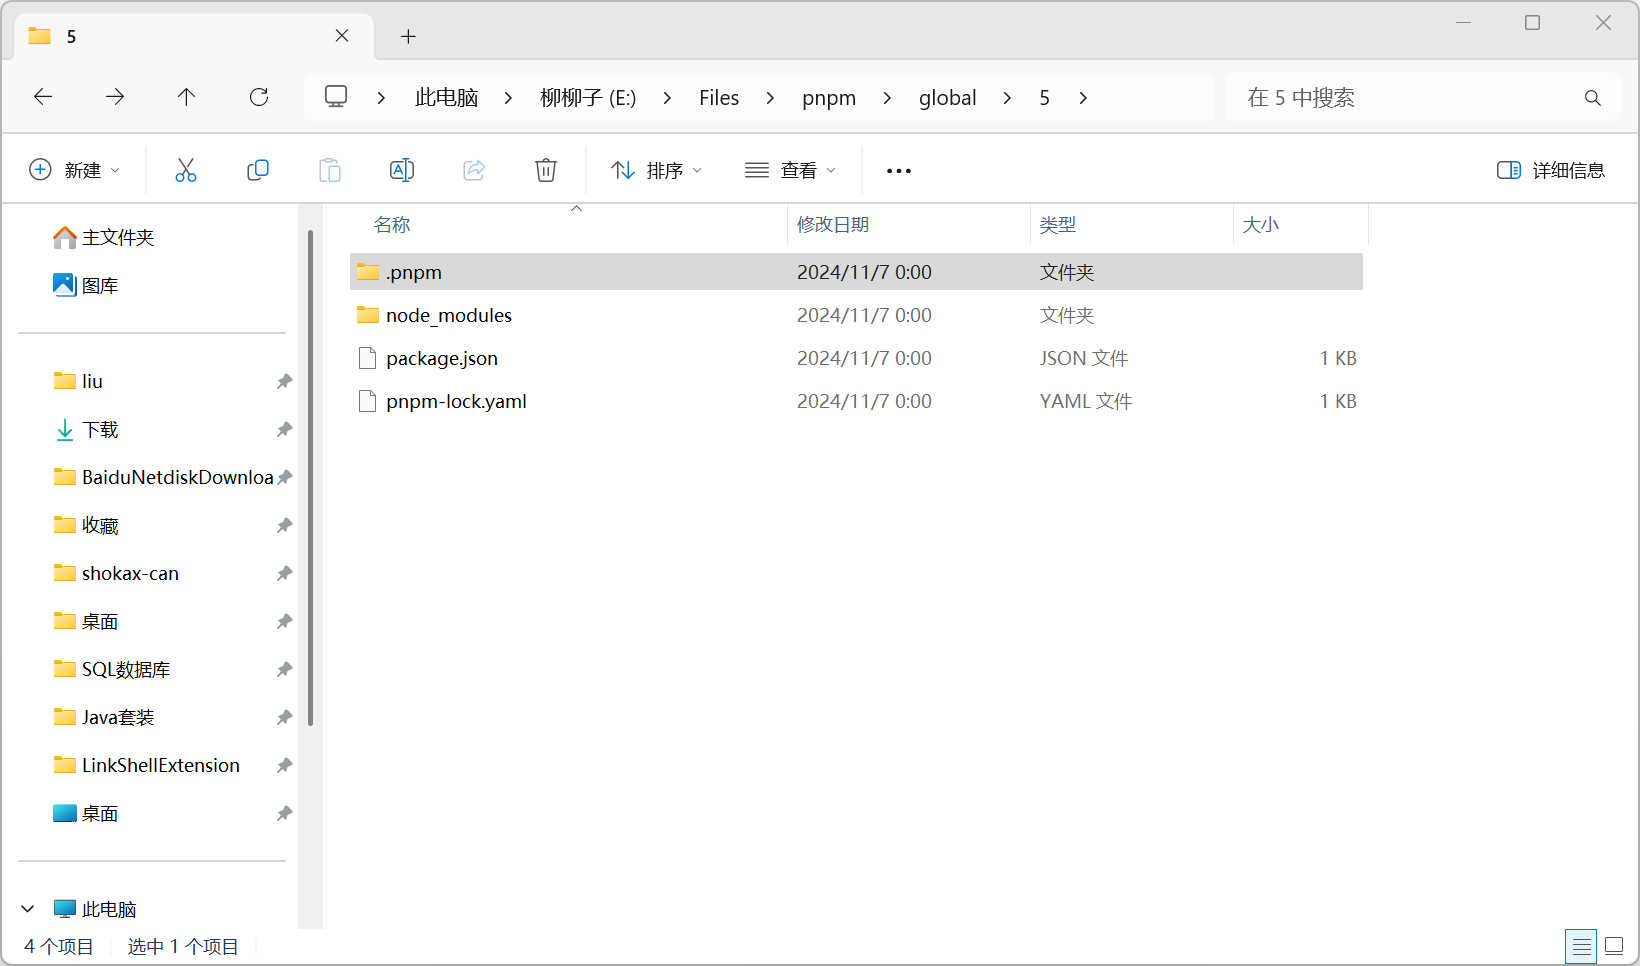Select the package.json file
Screen dimensions: 1640x966
(x=442, y=358)
